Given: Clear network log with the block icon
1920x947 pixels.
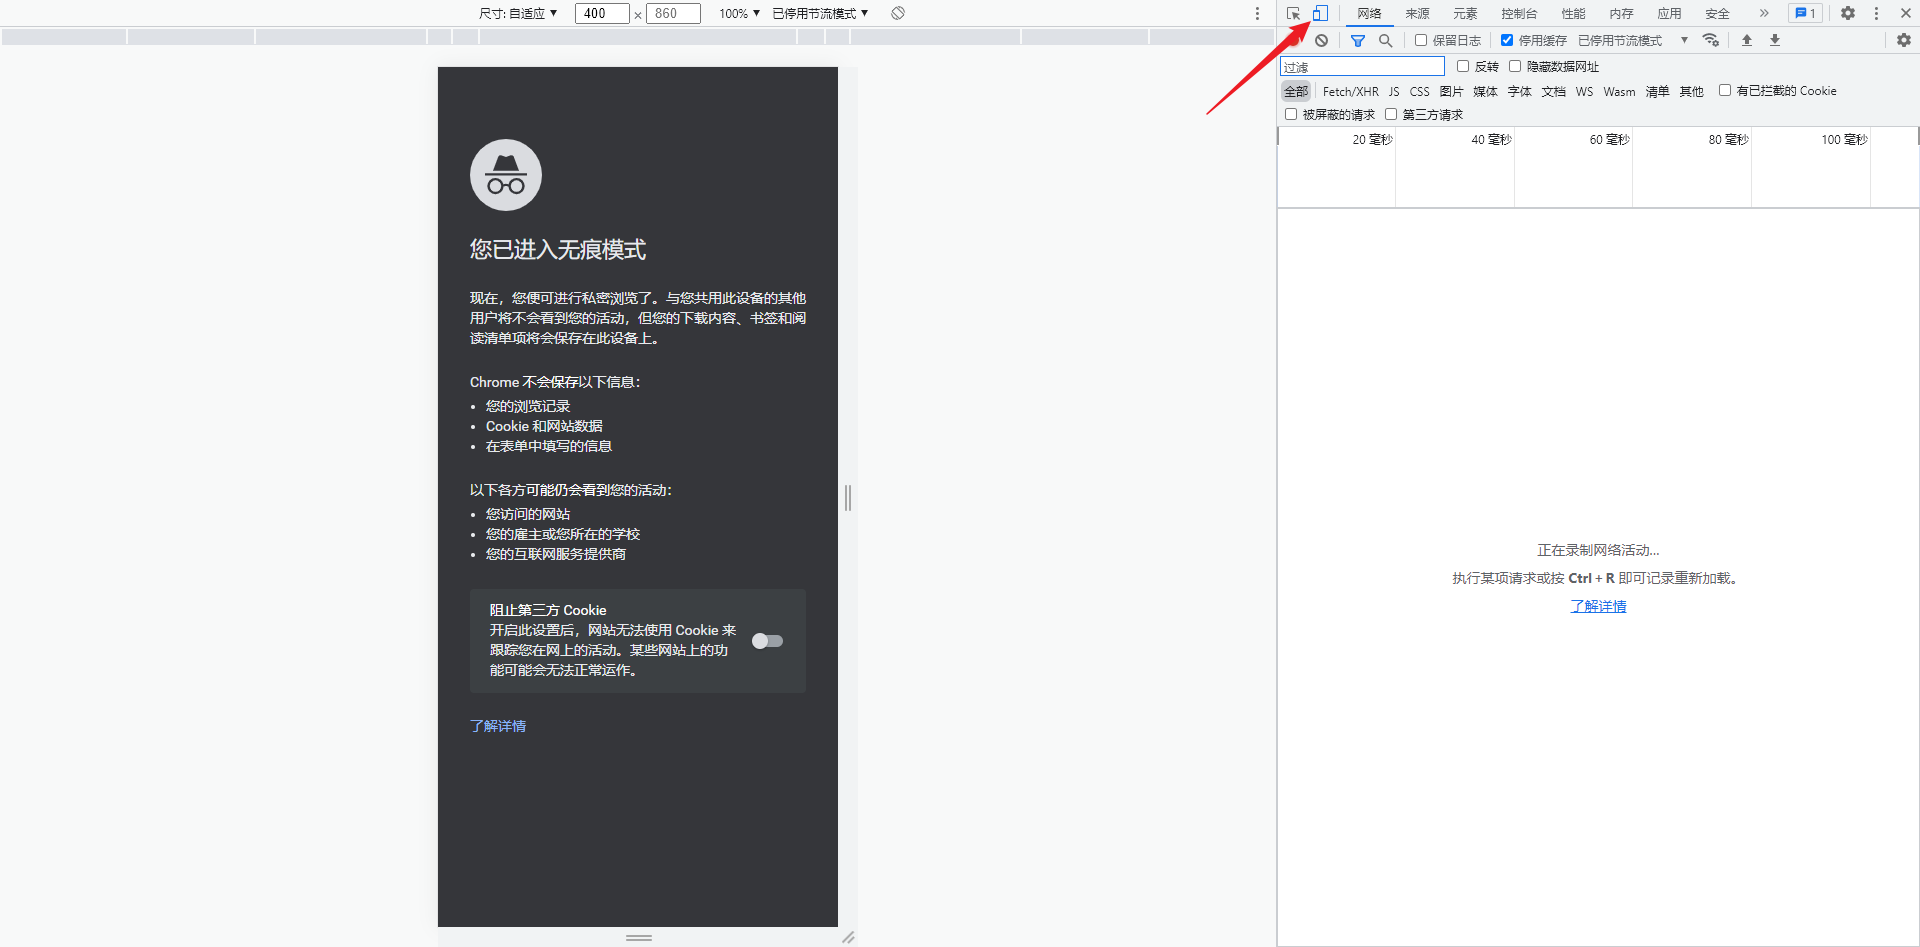Looking at the screenshot, I should [x=1321, y=40].
